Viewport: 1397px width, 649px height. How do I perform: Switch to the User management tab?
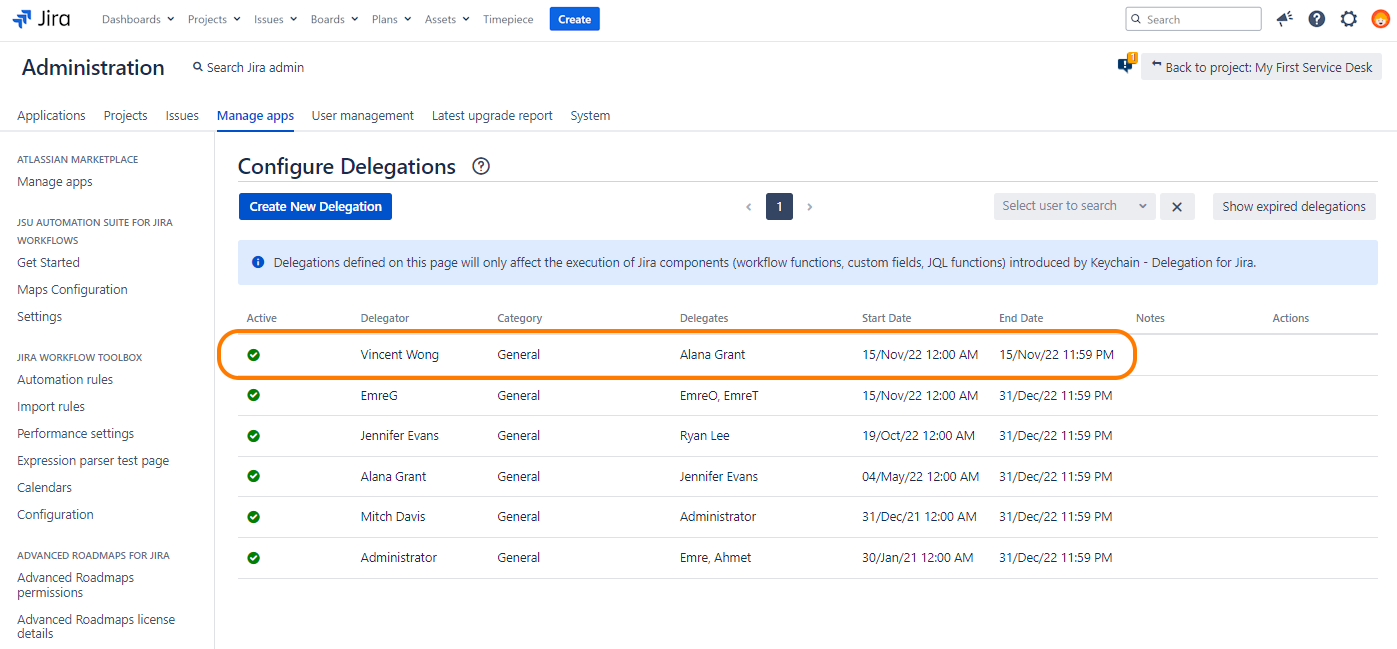[x=362, y=116]
